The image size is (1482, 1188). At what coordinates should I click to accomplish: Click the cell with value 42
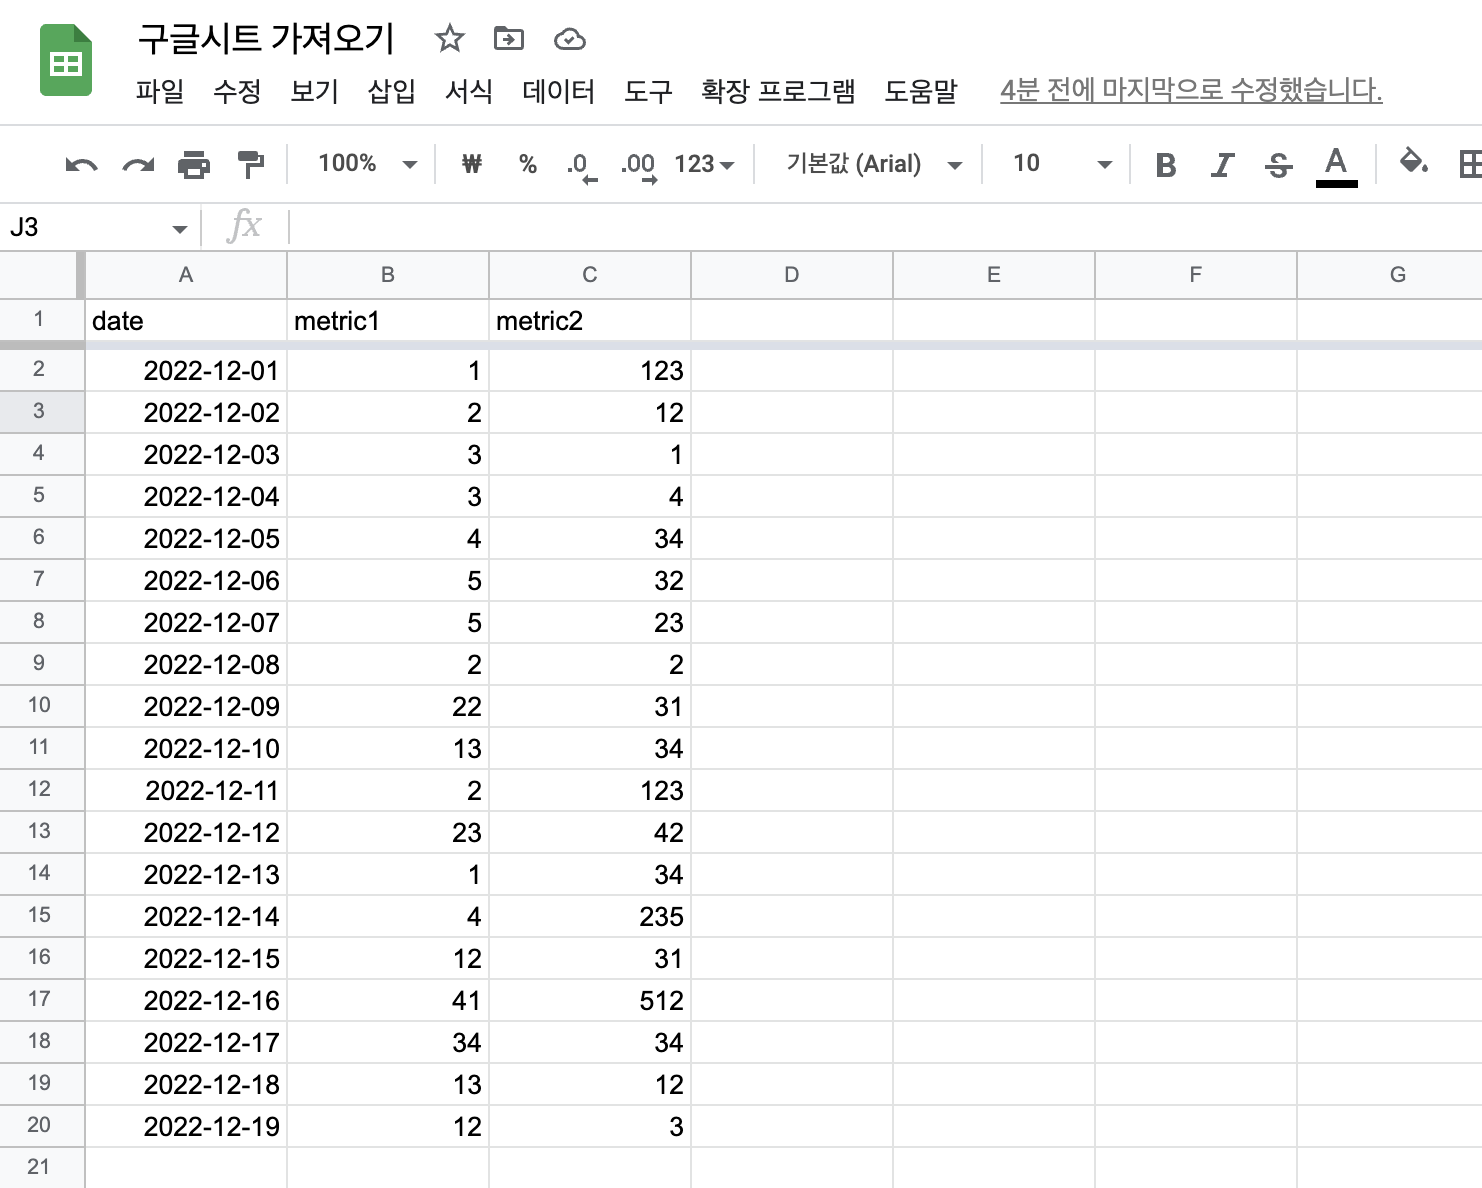pyautogui.click(x=590, y=832)
